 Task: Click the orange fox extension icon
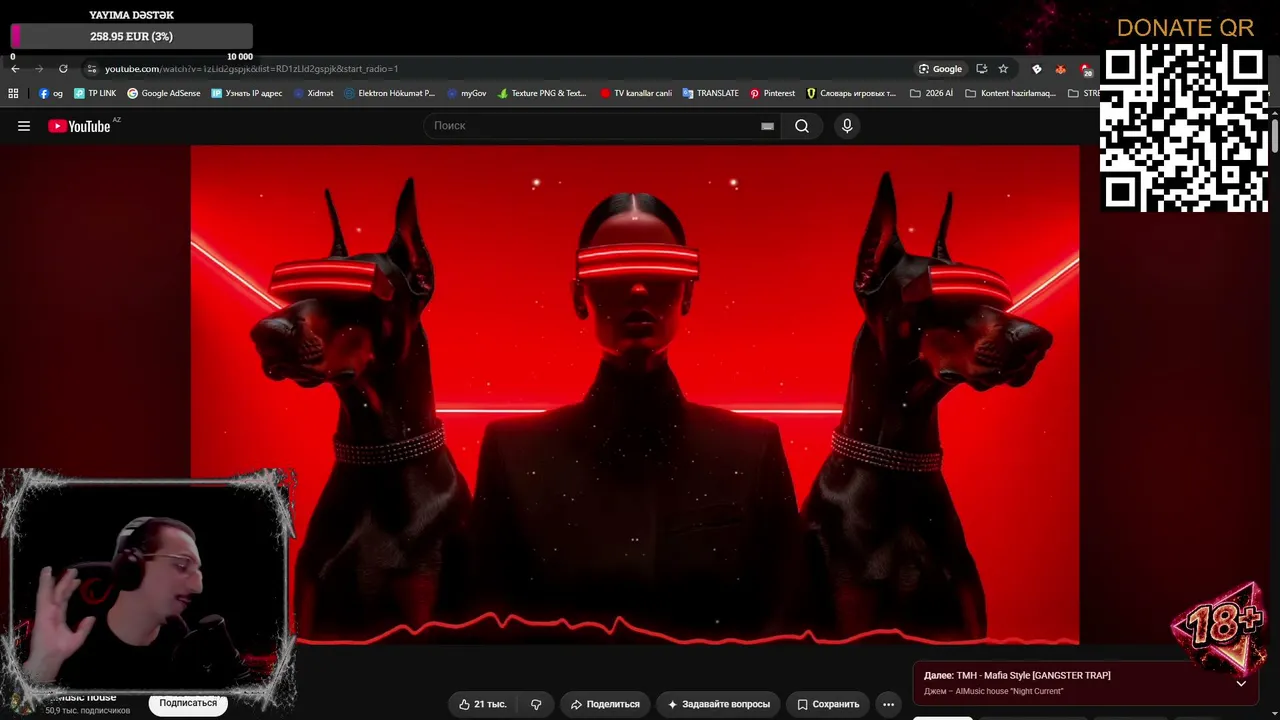1061,69
